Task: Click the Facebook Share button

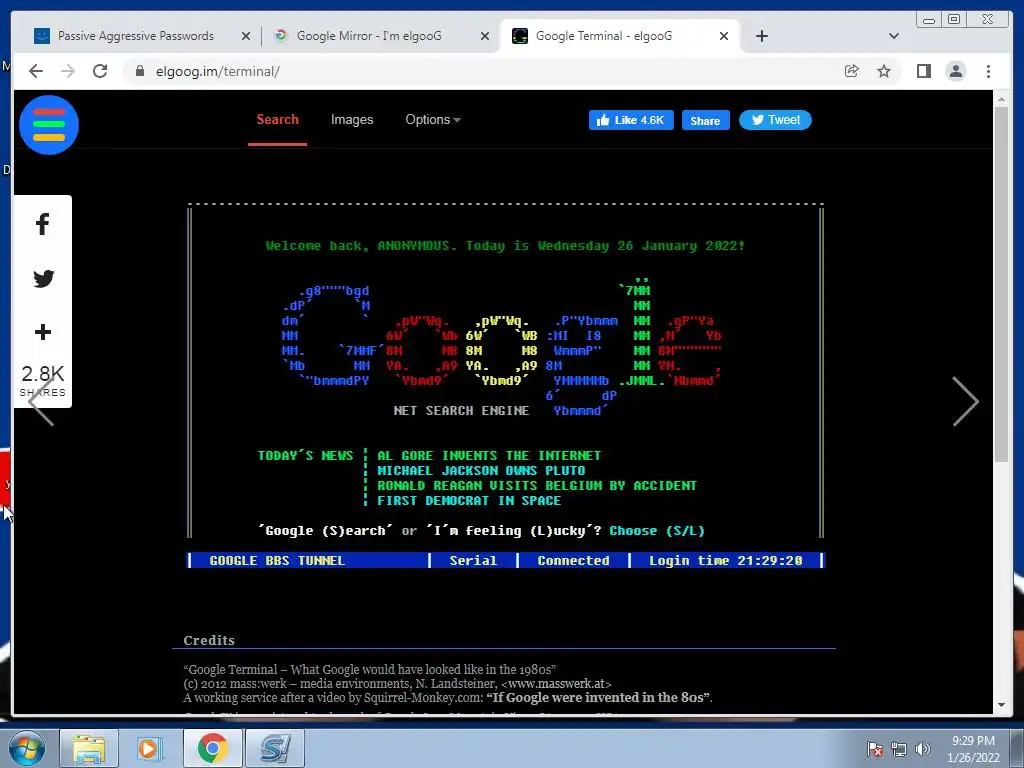Action: [705, 120]
